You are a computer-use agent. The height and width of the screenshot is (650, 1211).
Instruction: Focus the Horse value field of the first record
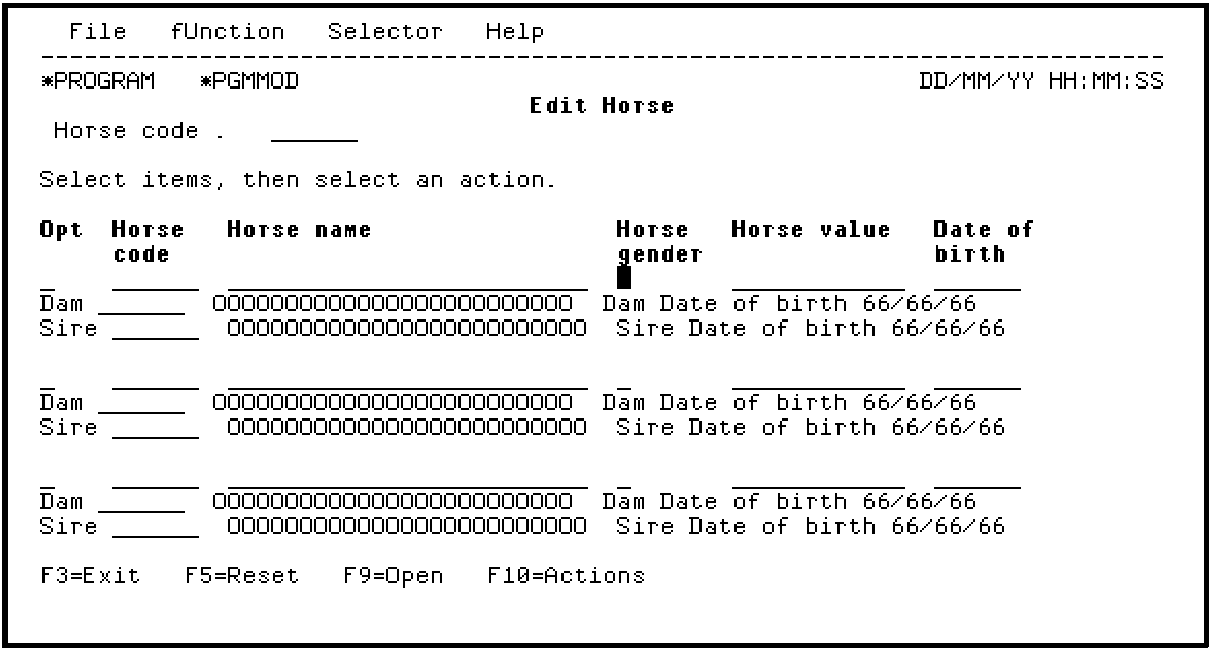coord(817,279)
